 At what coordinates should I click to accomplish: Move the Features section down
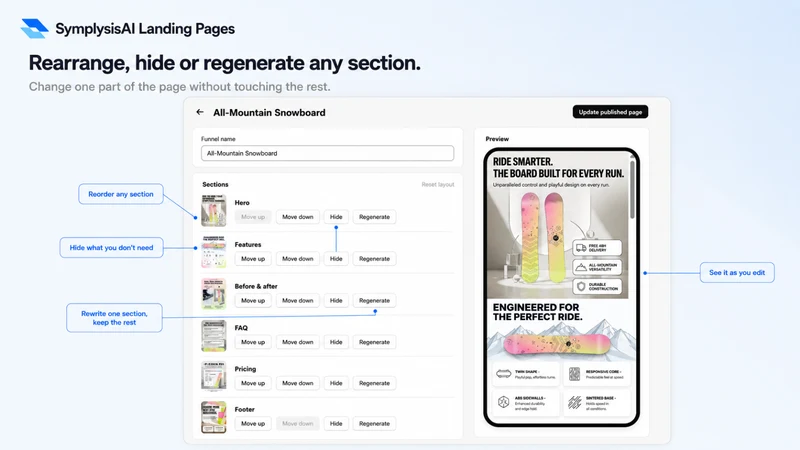click(x=298, y=259)
